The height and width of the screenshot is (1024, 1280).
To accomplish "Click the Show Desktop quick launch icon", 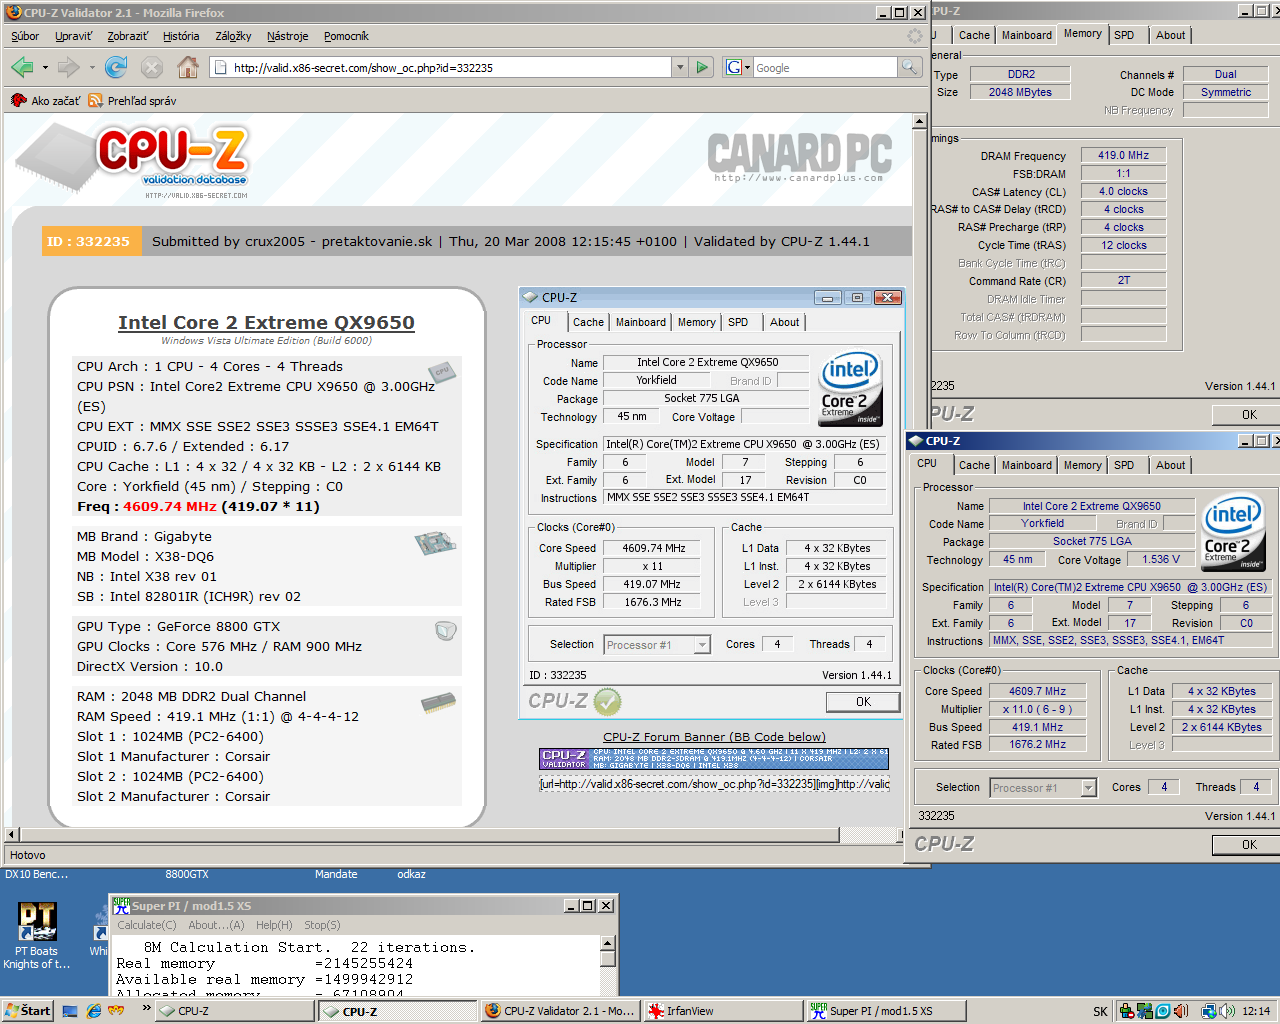I will [70, 1011].
